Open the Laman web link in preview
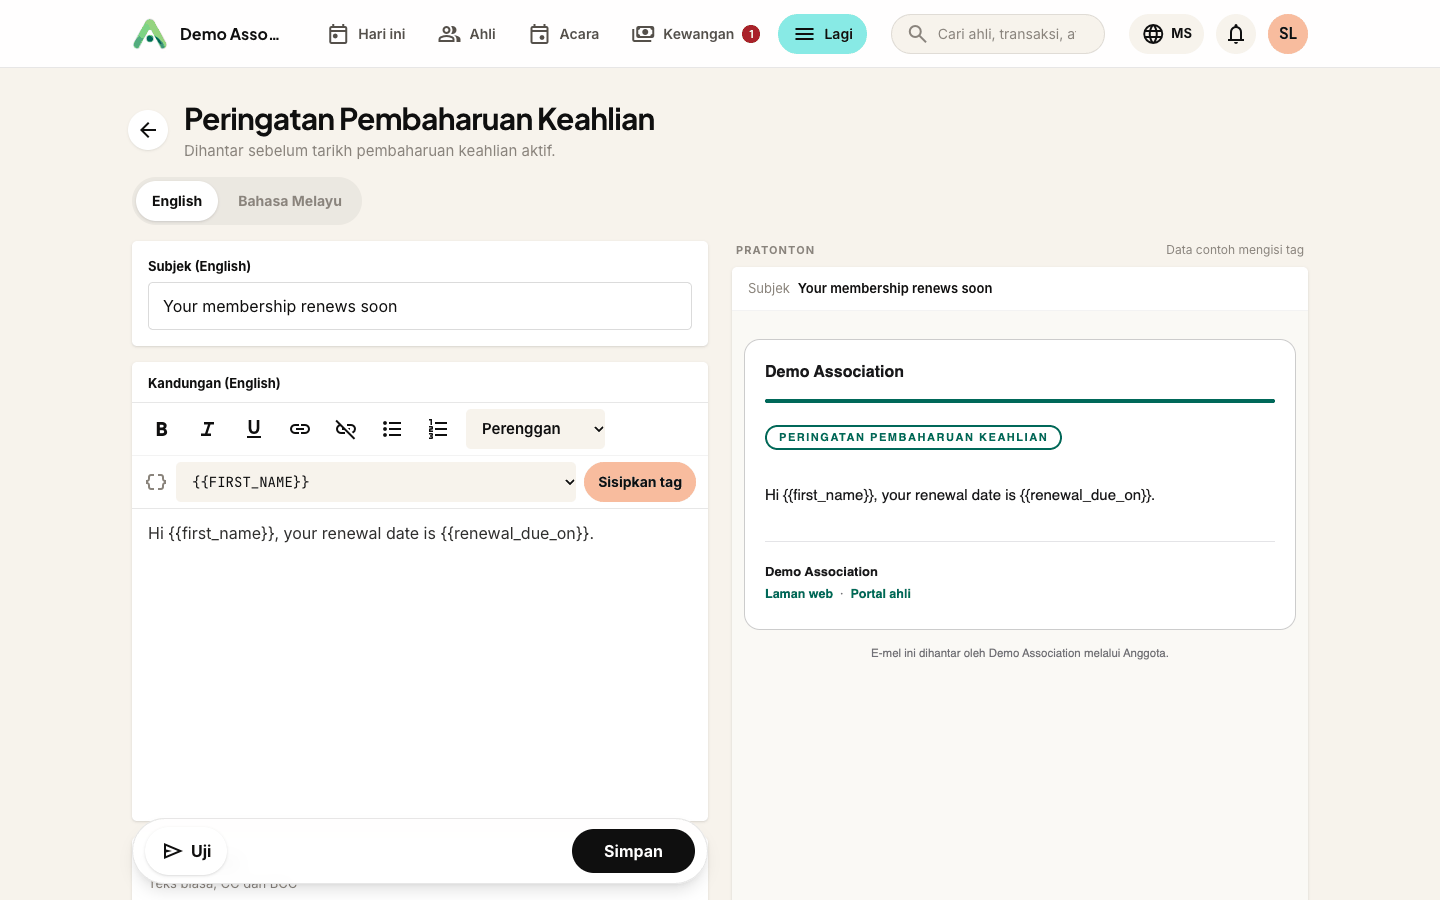Image resolution: width=1440 pixels, height=900 pixels. tap(799, 594)
